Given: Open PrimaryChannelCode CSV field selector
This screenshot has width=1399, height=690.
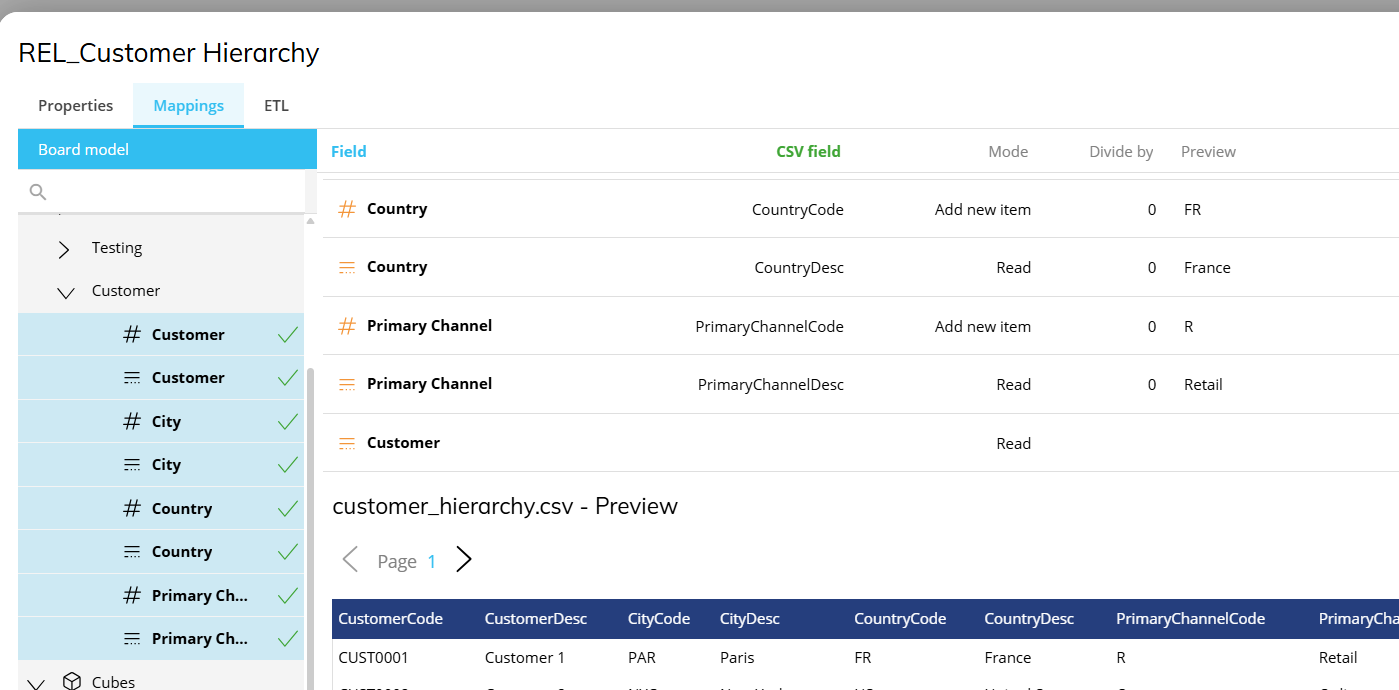Looking at the screenshot, I should (770, 327).
